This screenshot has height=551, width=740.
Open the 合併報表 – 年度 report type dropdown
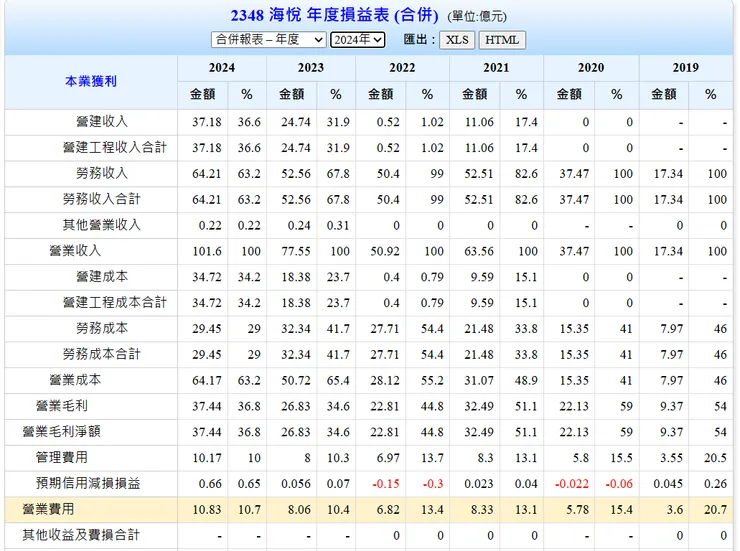click(269, 40)
